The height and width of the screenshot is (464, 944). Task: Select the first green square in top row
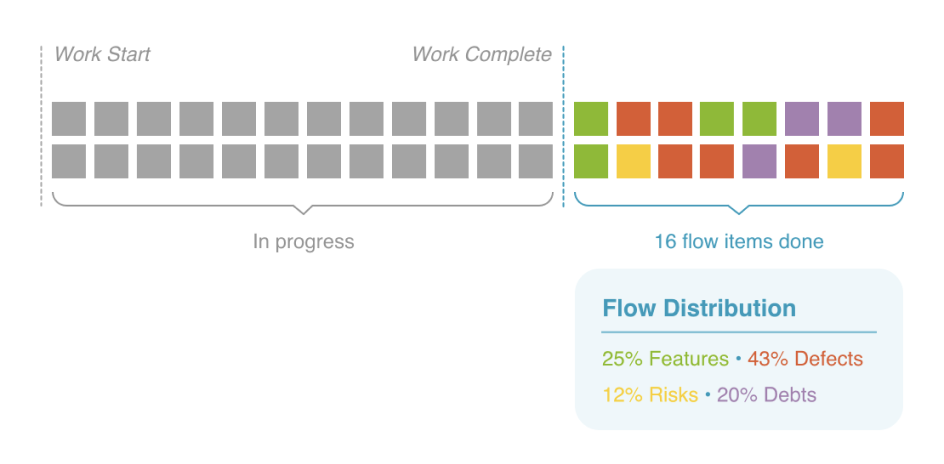[591, 118]
